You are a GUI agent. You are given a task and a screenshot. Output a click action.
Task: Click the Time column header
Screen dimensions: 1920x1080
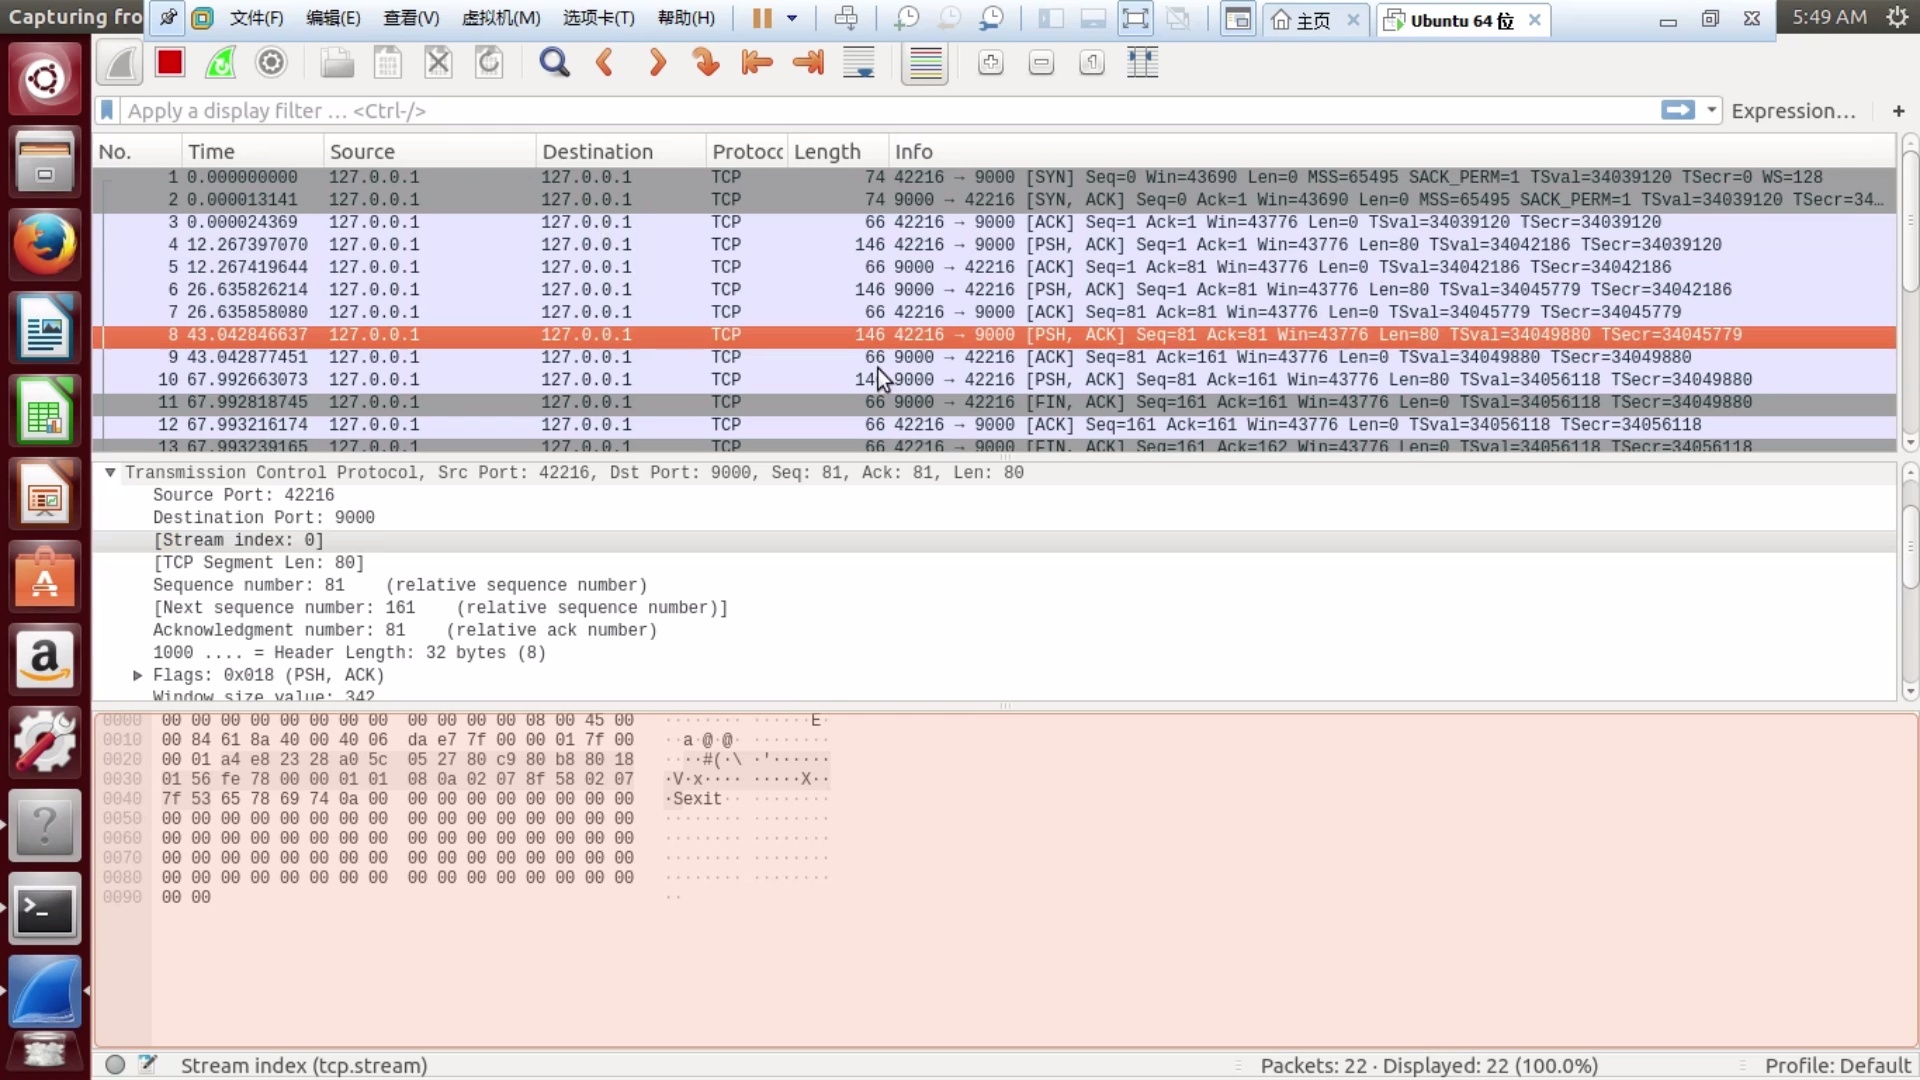(x=212, y=151)
